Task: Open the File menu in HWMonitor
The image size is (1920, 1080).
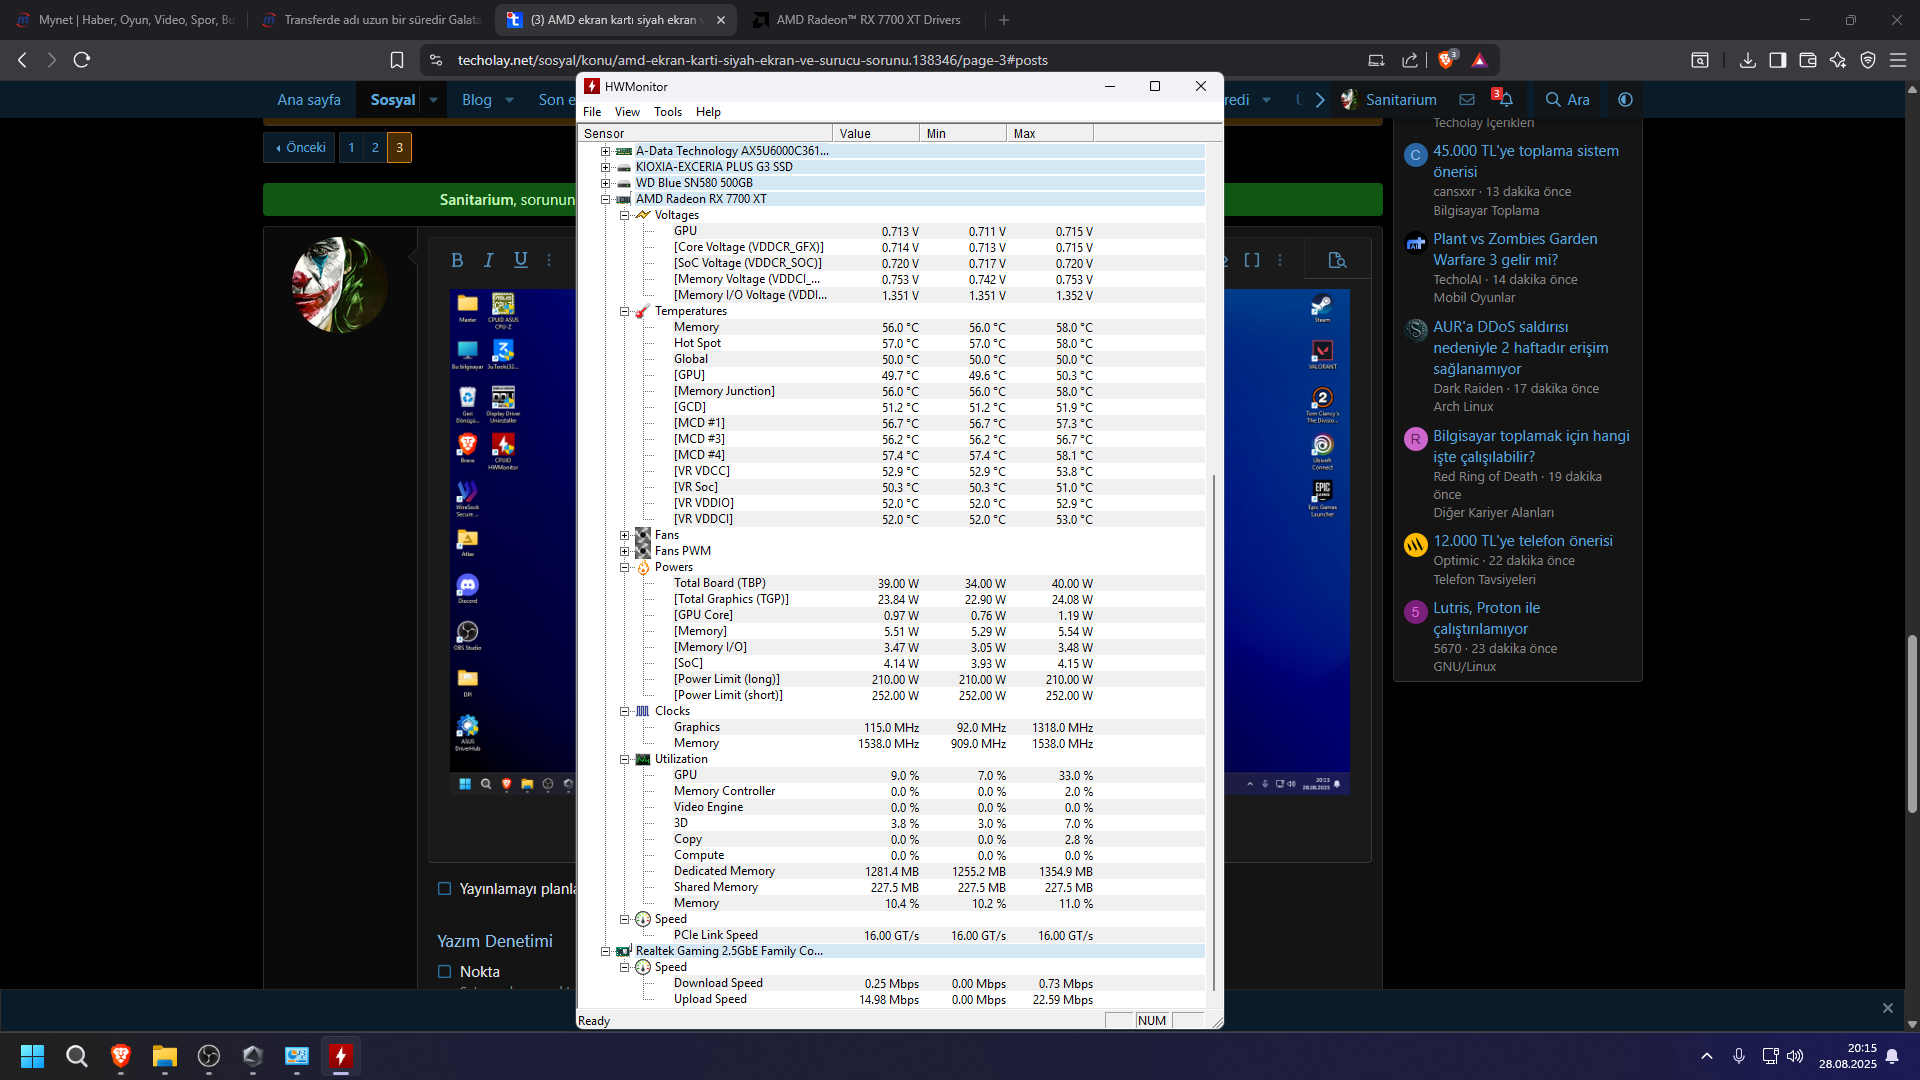Action: pos(592,112)
